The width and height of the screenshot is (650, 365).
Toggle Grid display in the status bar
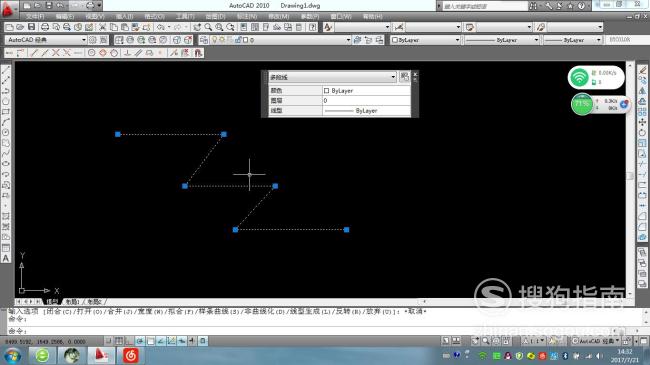(119, 341)
